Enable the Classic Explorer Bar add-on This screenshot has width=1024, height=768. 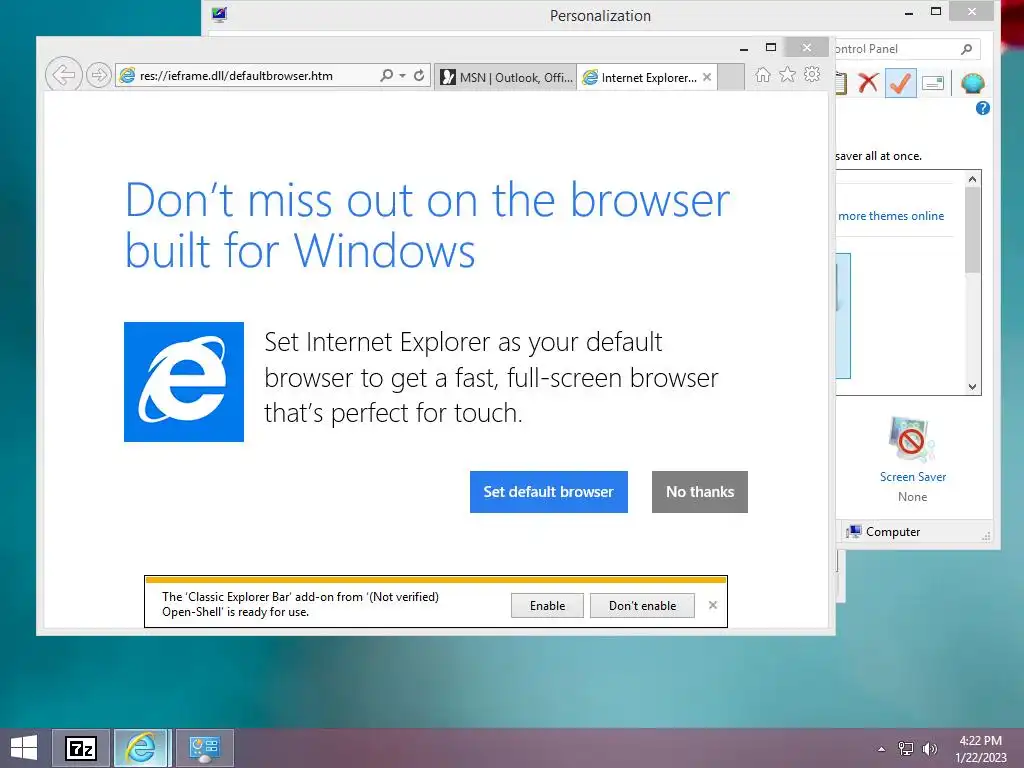[547, 606]
